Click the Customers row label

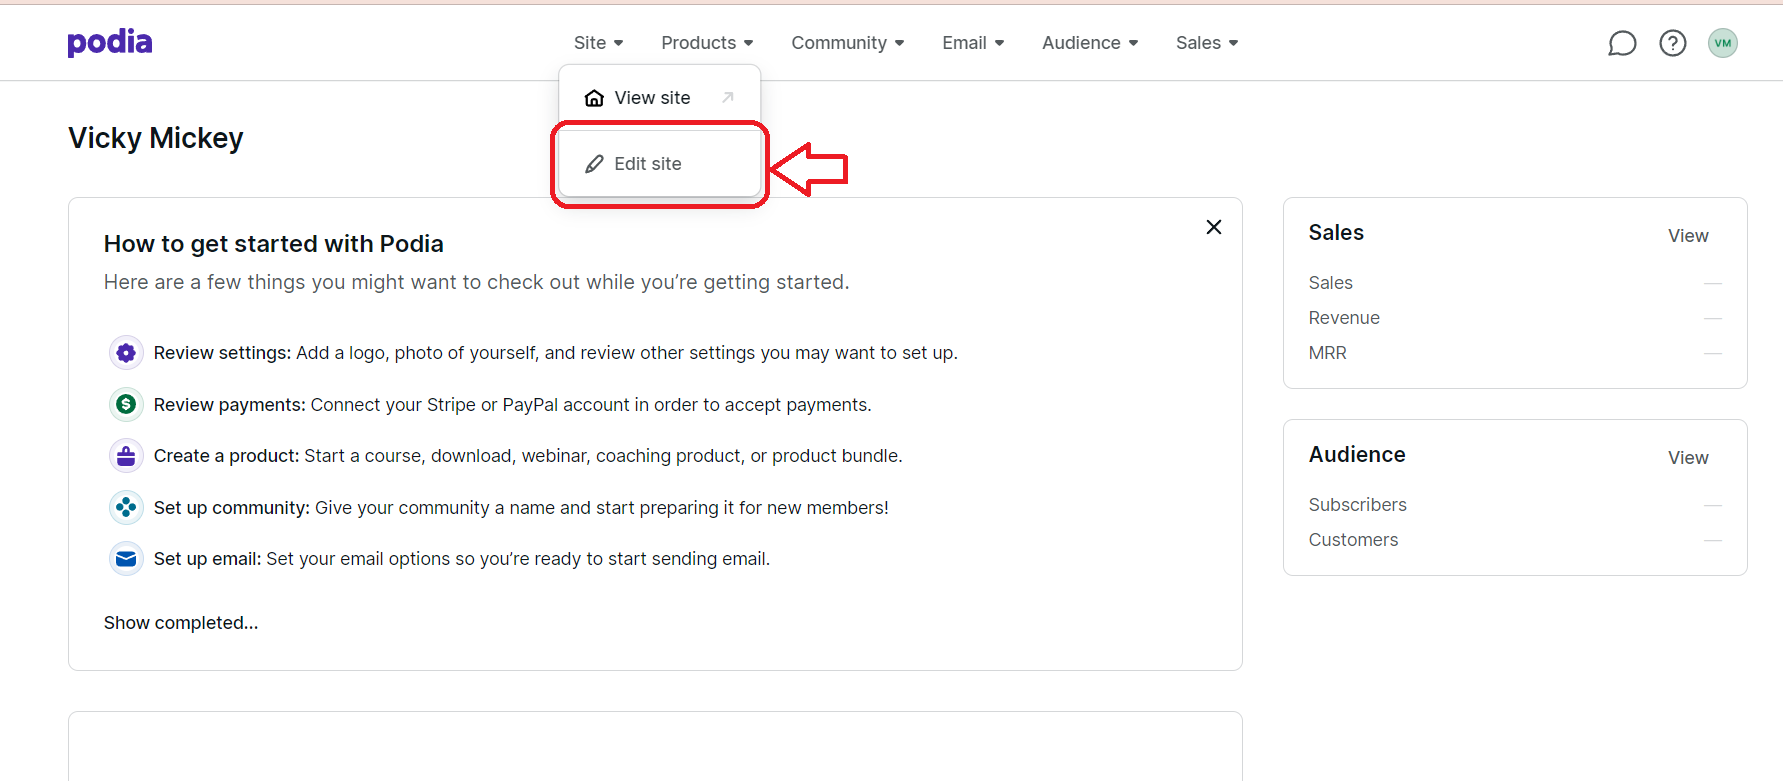tap(1353, 540)
